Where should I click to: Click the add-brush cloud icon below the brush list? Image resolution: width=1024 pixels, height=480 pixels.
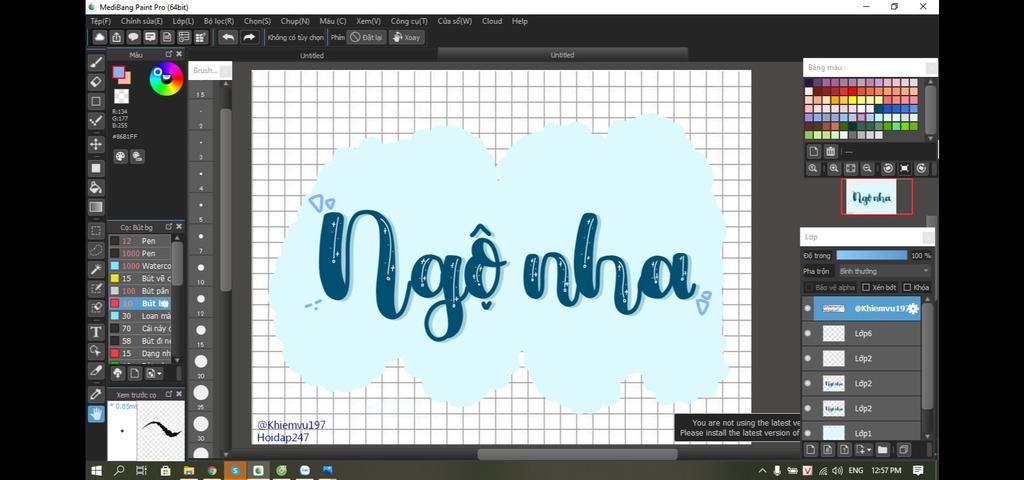click(x=118, y=373)
